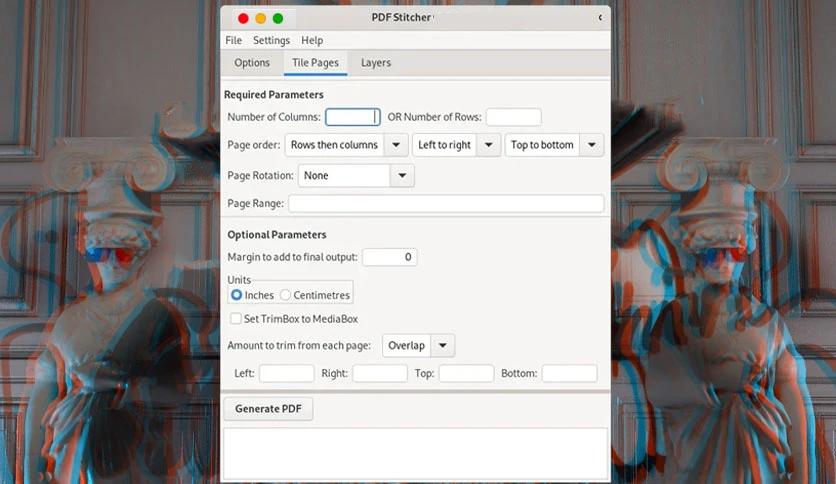This screenshot has width=836, height=484.
Task: Click the Page order label
Action: 254,145
